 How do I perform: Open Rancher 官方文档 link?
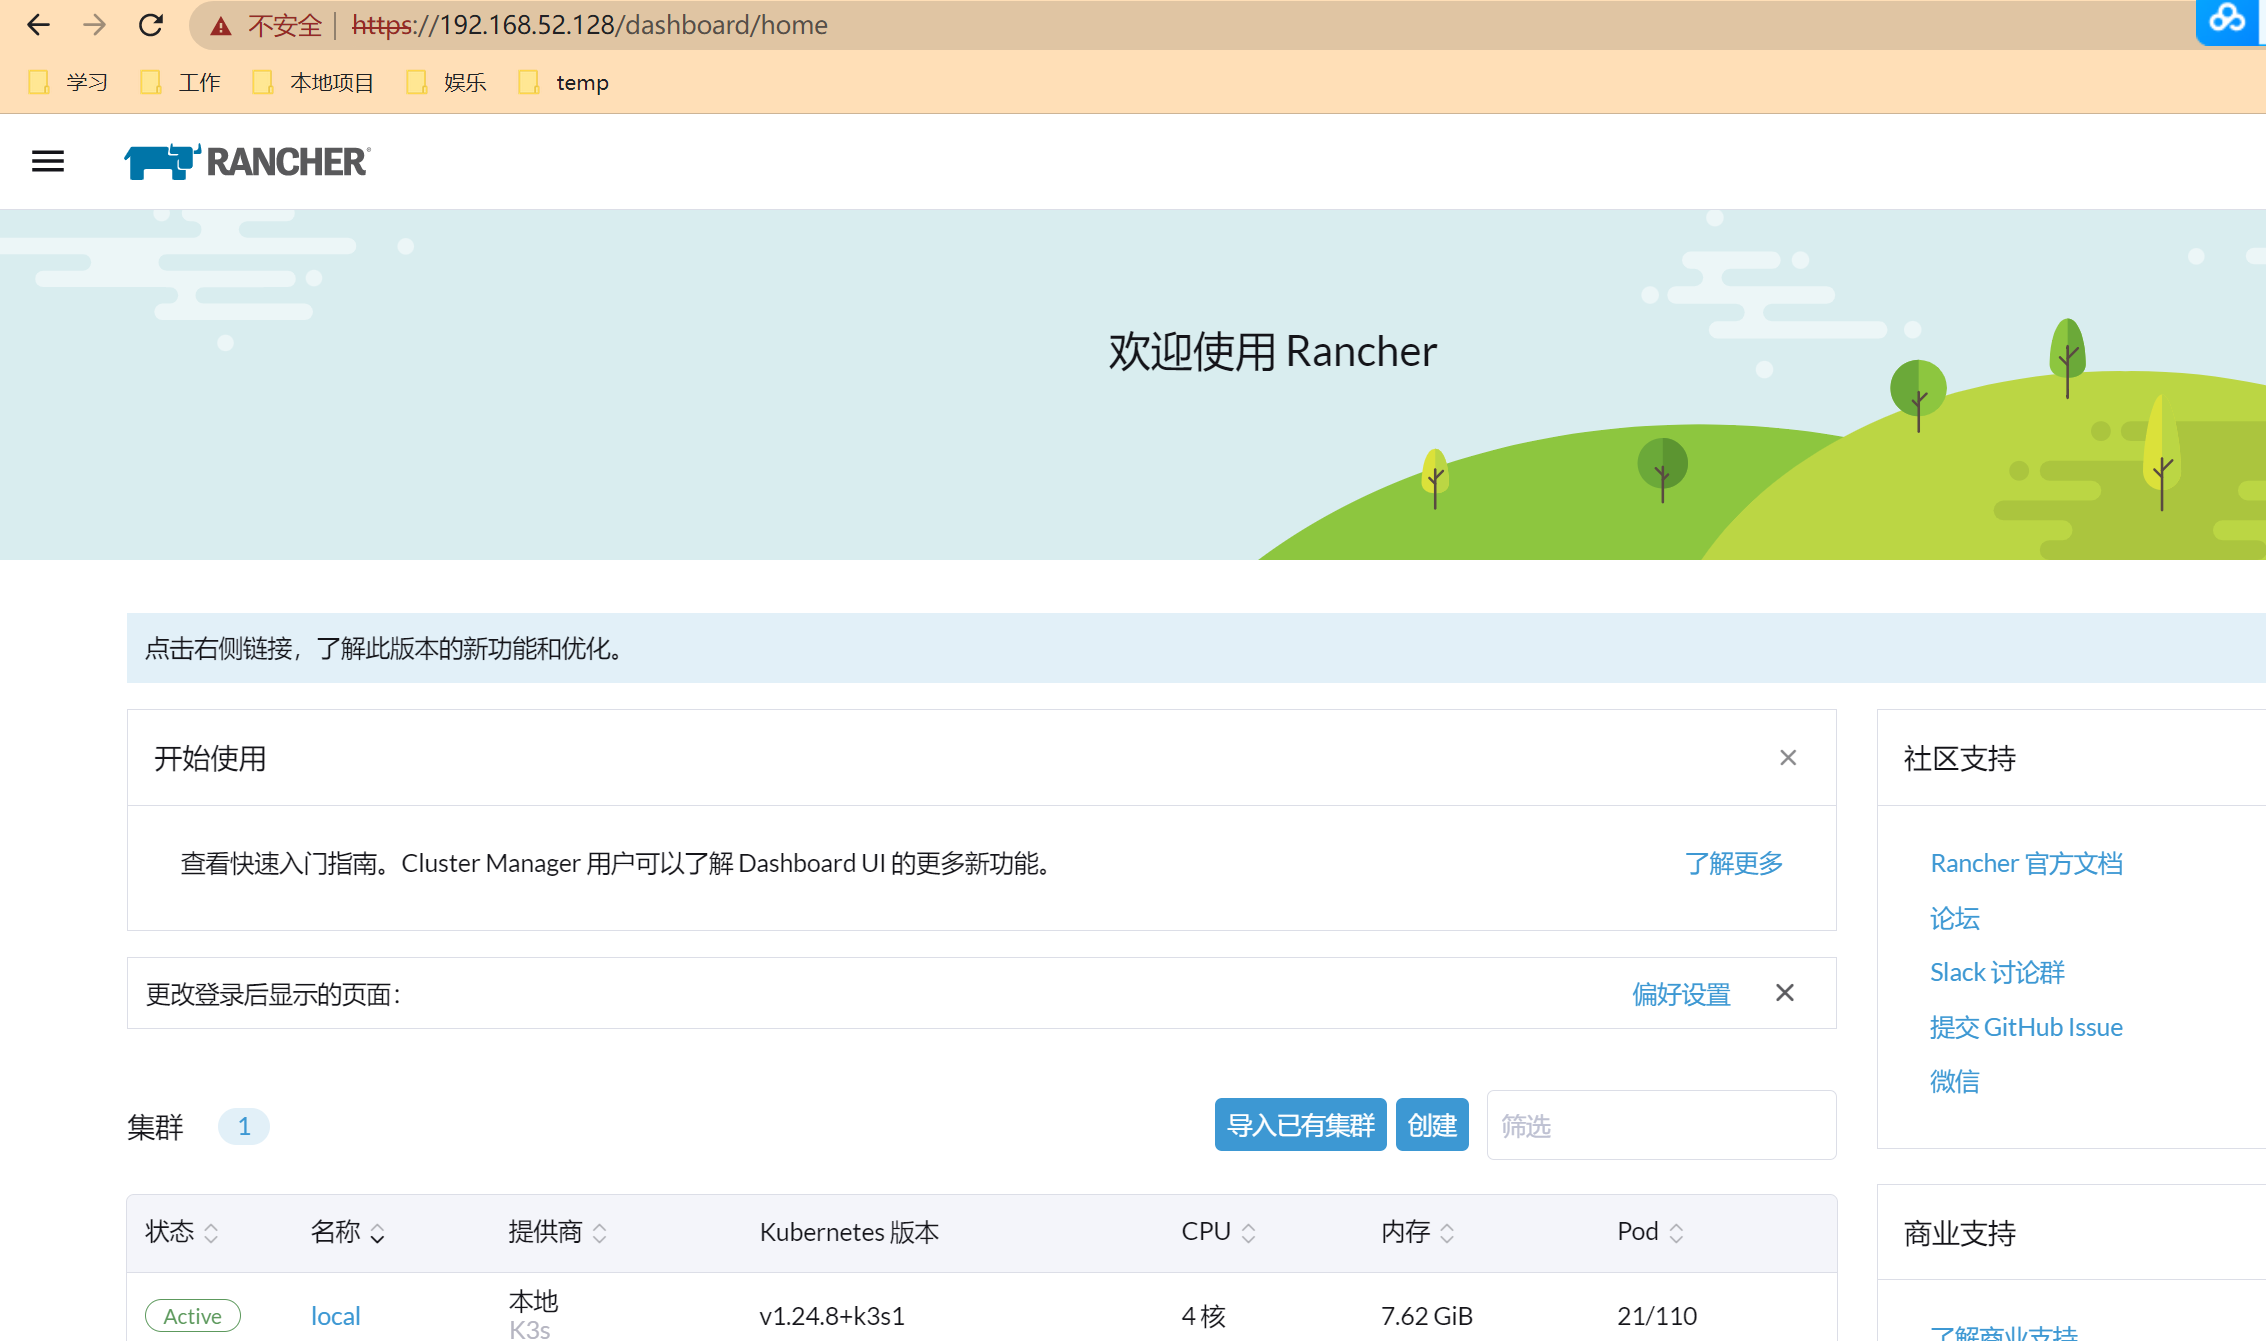(x=2026, y=863)
